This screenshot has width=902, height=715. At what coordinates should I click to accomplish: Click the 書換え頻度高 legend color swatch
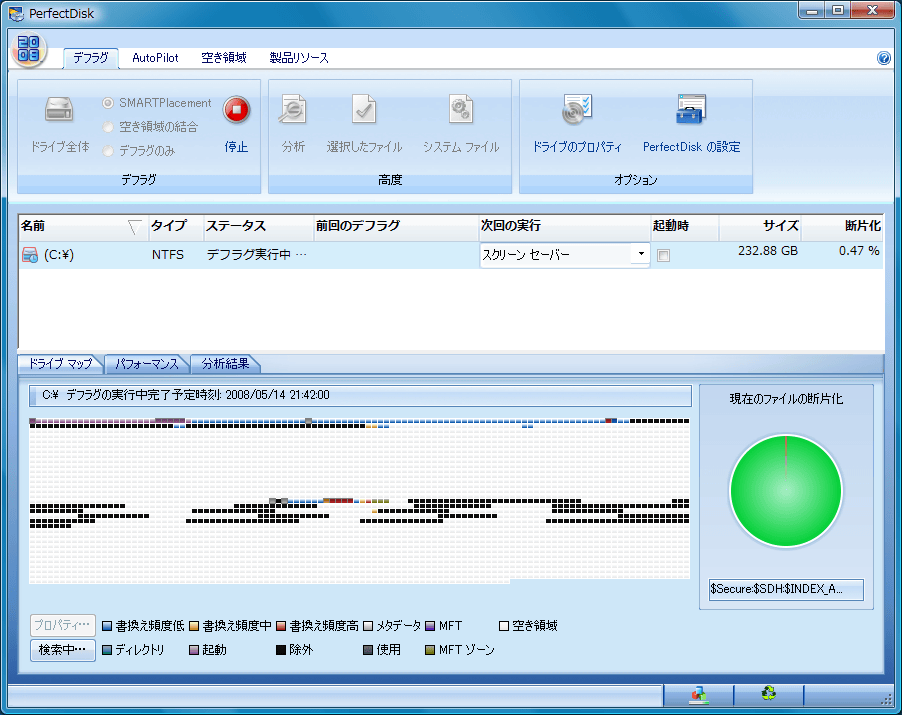(x=281, y=626)
